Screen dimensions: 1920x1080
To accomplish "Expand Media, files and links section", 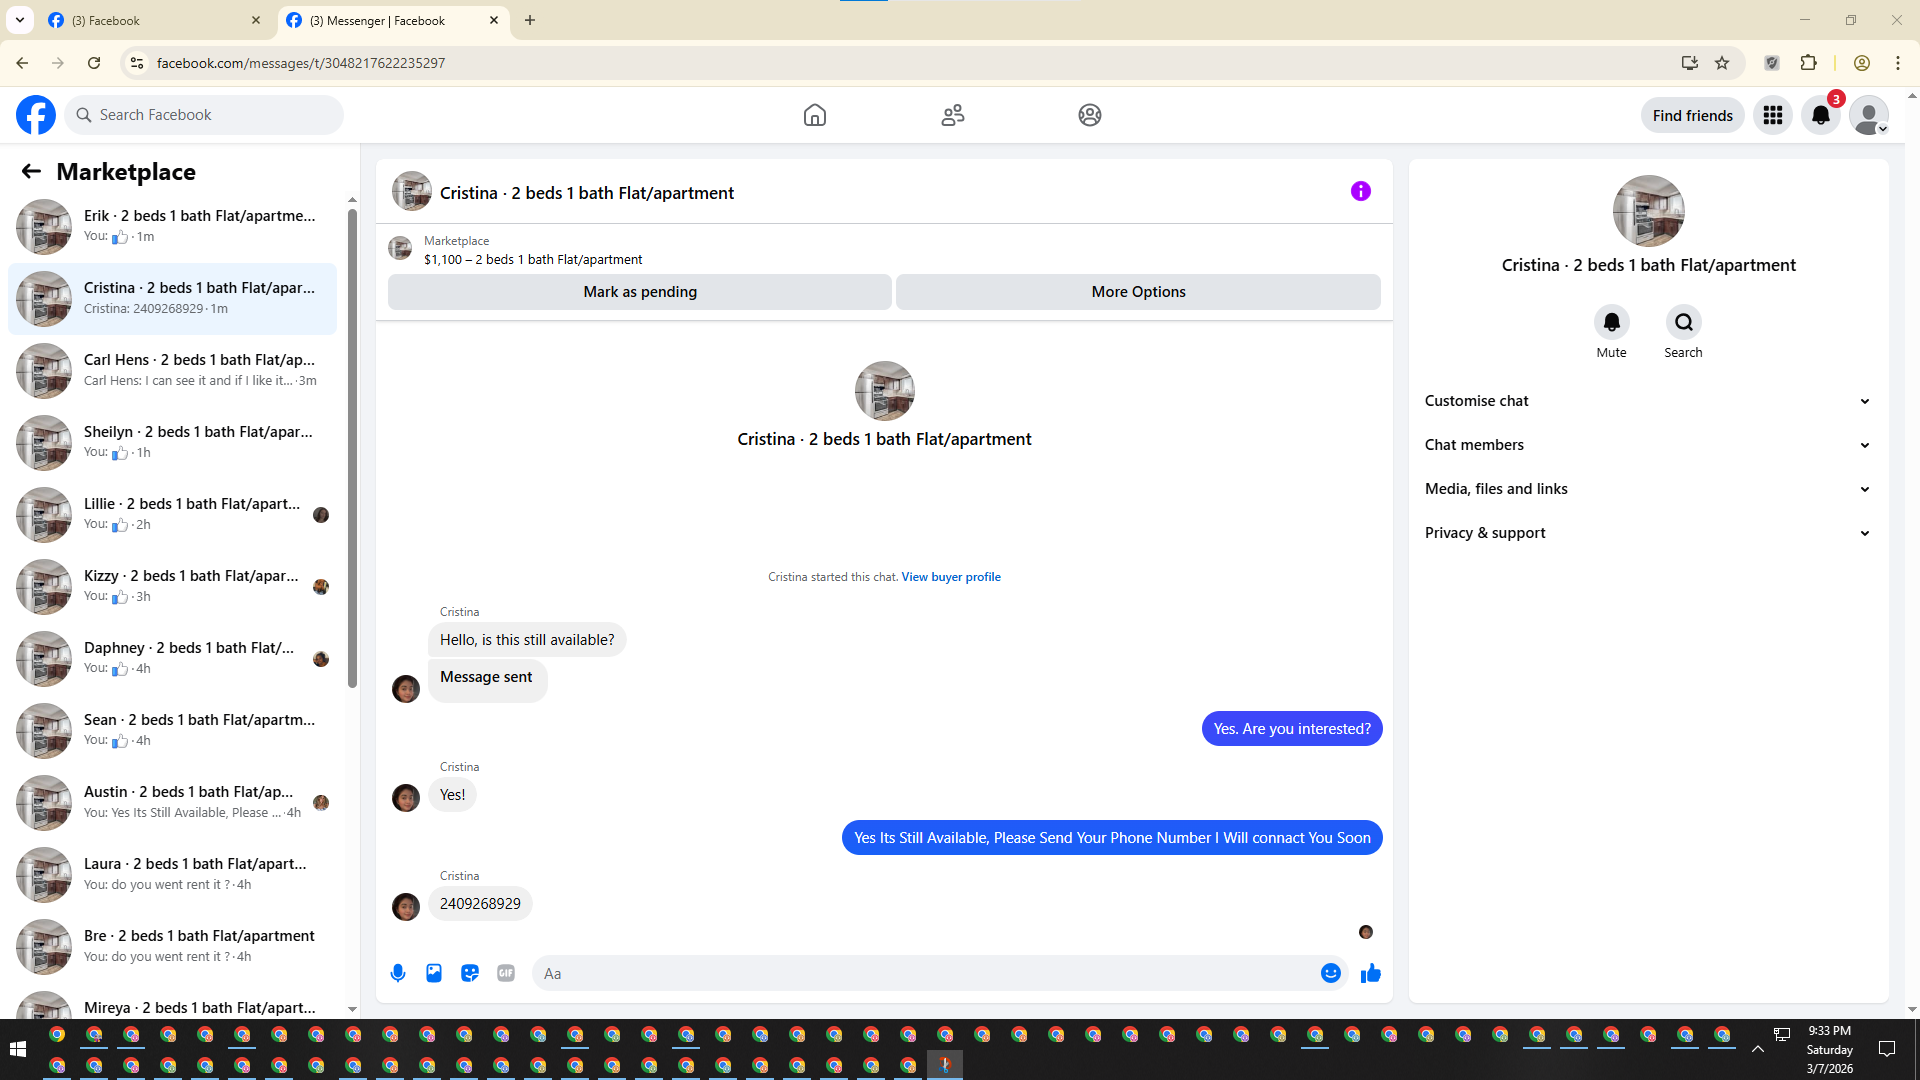I will coord(1649,489).
